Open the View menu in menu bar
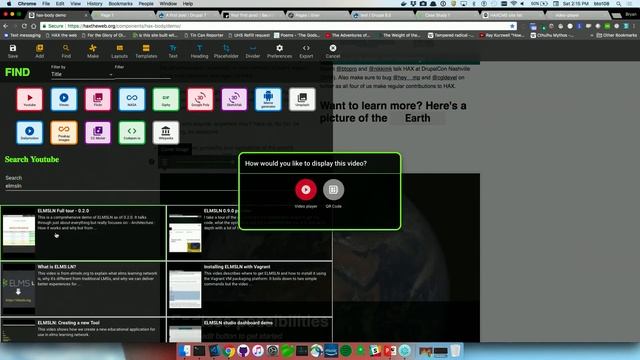The width and height of the screenshot is (640, 360). click(76, 4)
